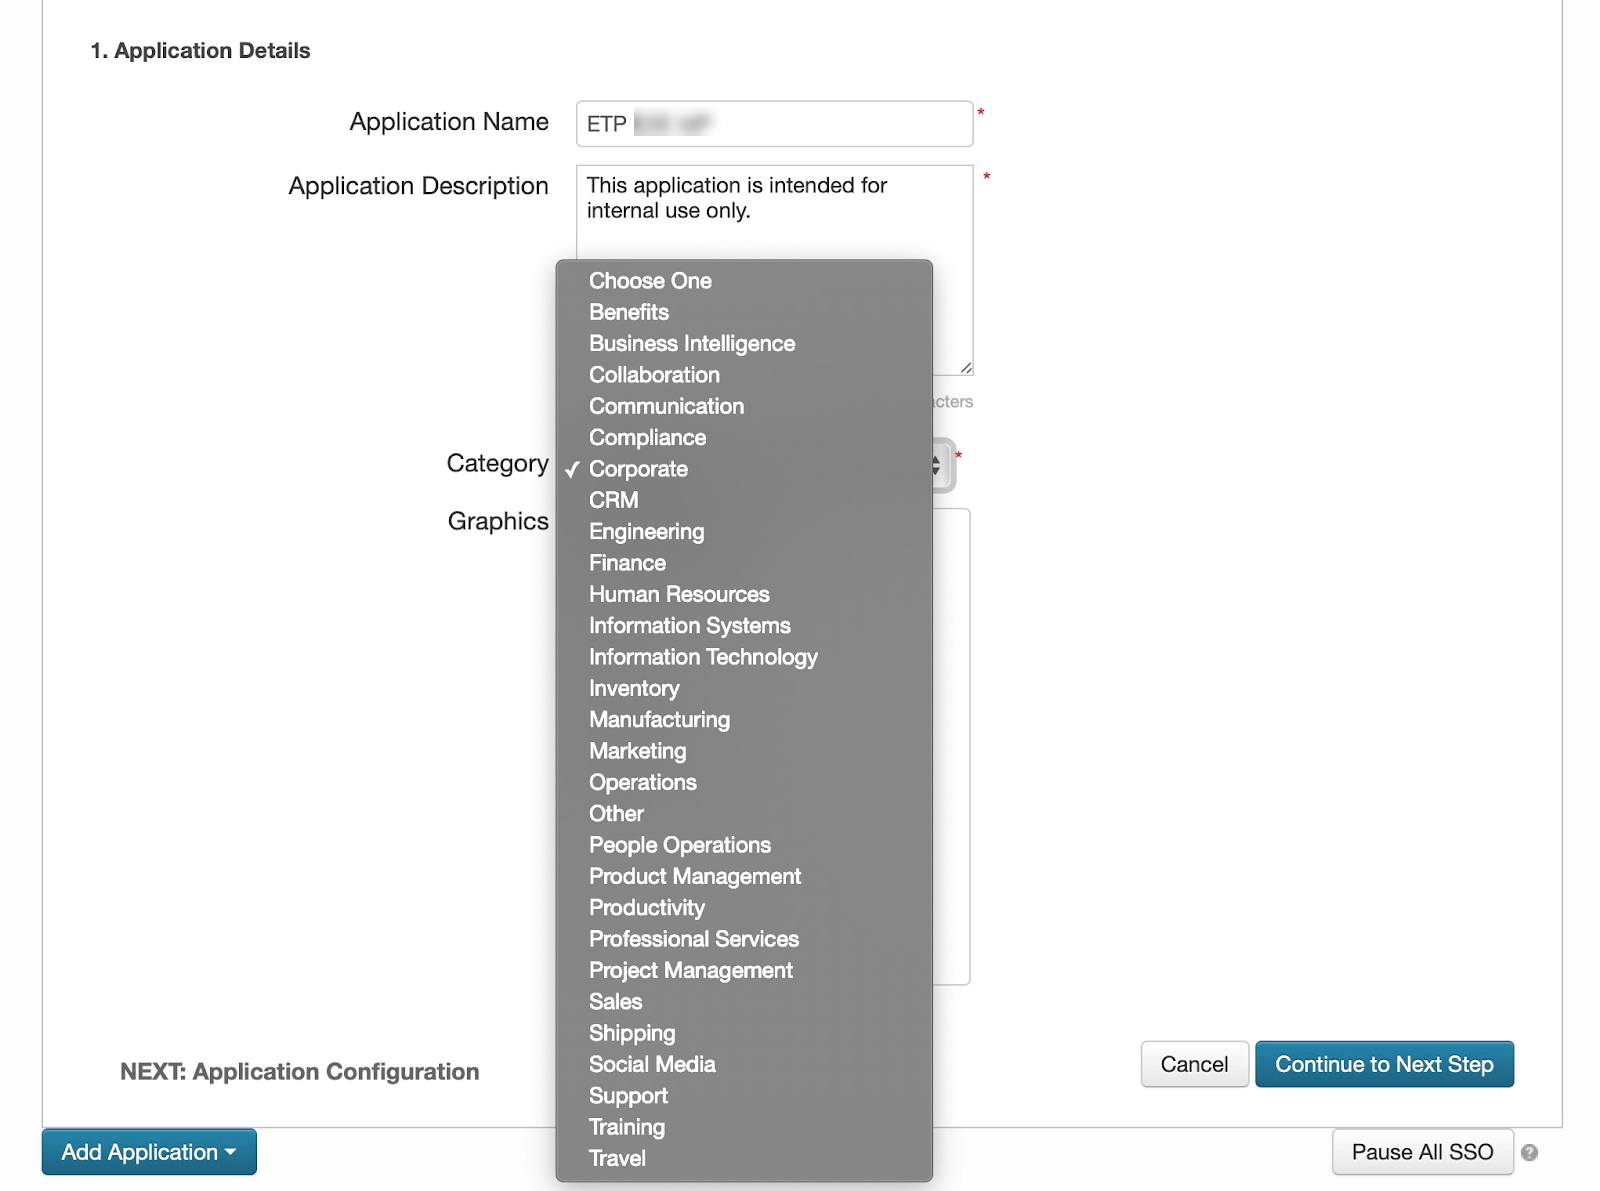Pick CRM in the category dropdown
The height and width of the screenshot is (1191, 1600).
pos(613,500)
